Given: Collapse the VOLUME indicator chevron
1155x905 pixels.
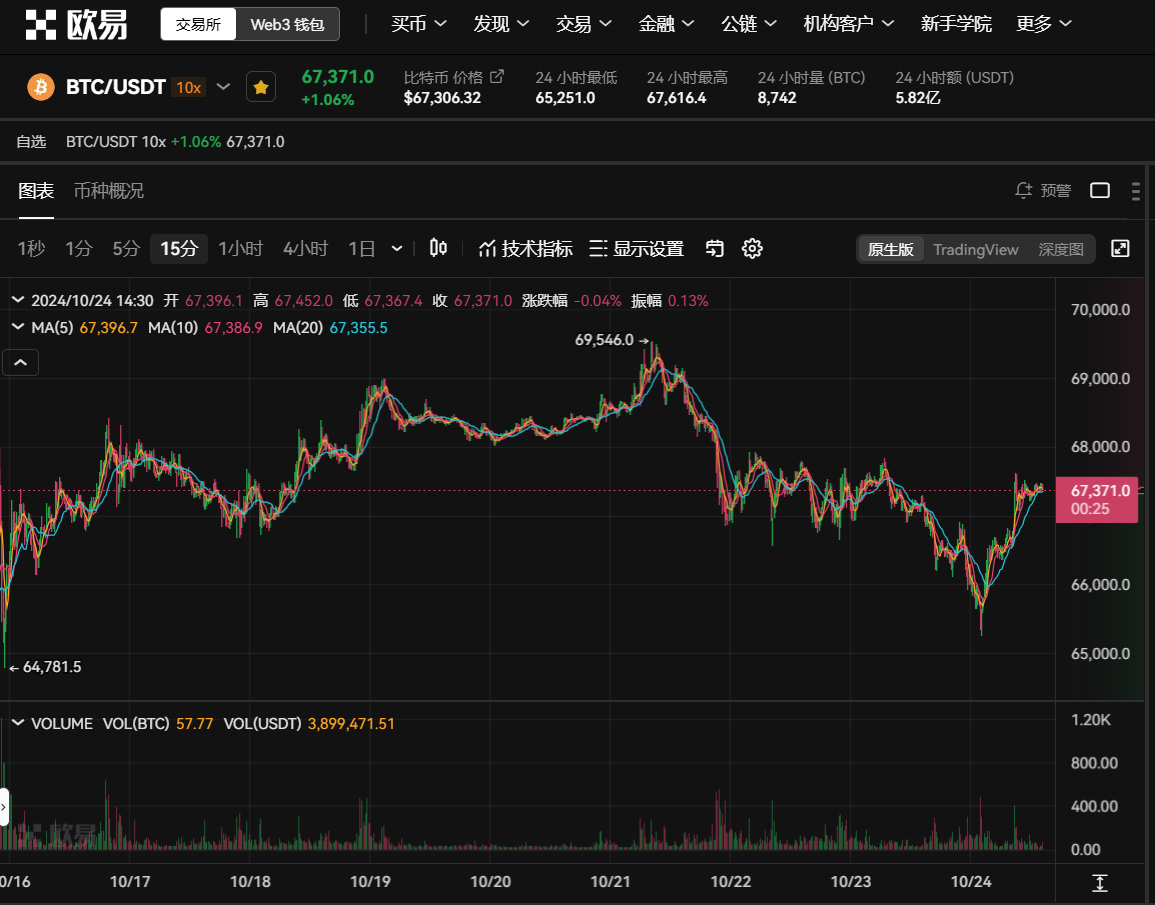Looking at the screenshot, I should [x=17, y=723].
